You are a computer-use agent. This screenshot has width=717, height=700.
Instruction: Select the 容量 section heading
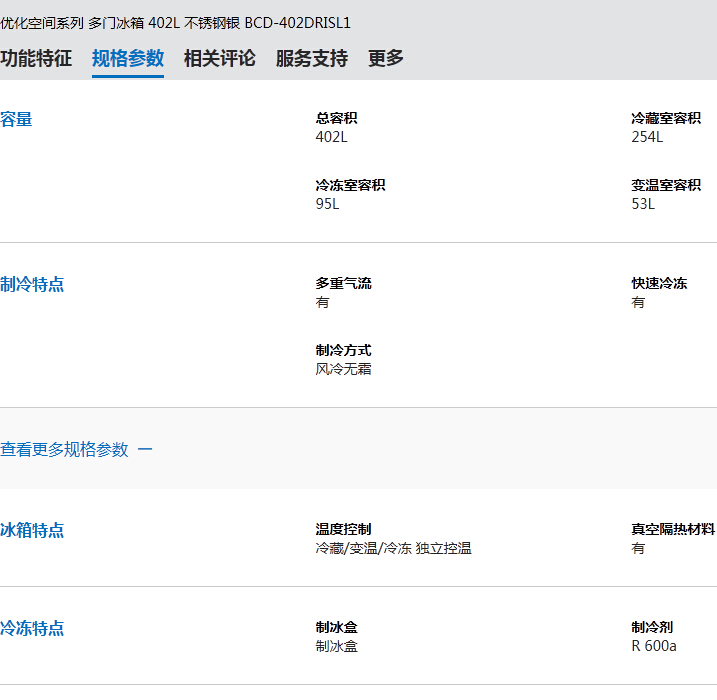tap(16, 119)
